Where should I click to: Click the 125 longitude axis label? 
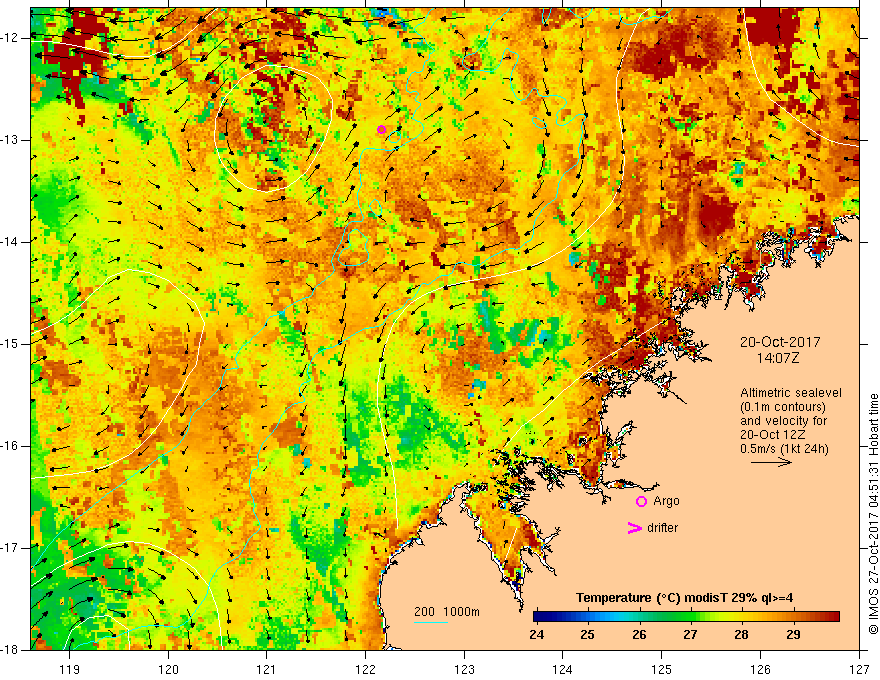point(662,669)
